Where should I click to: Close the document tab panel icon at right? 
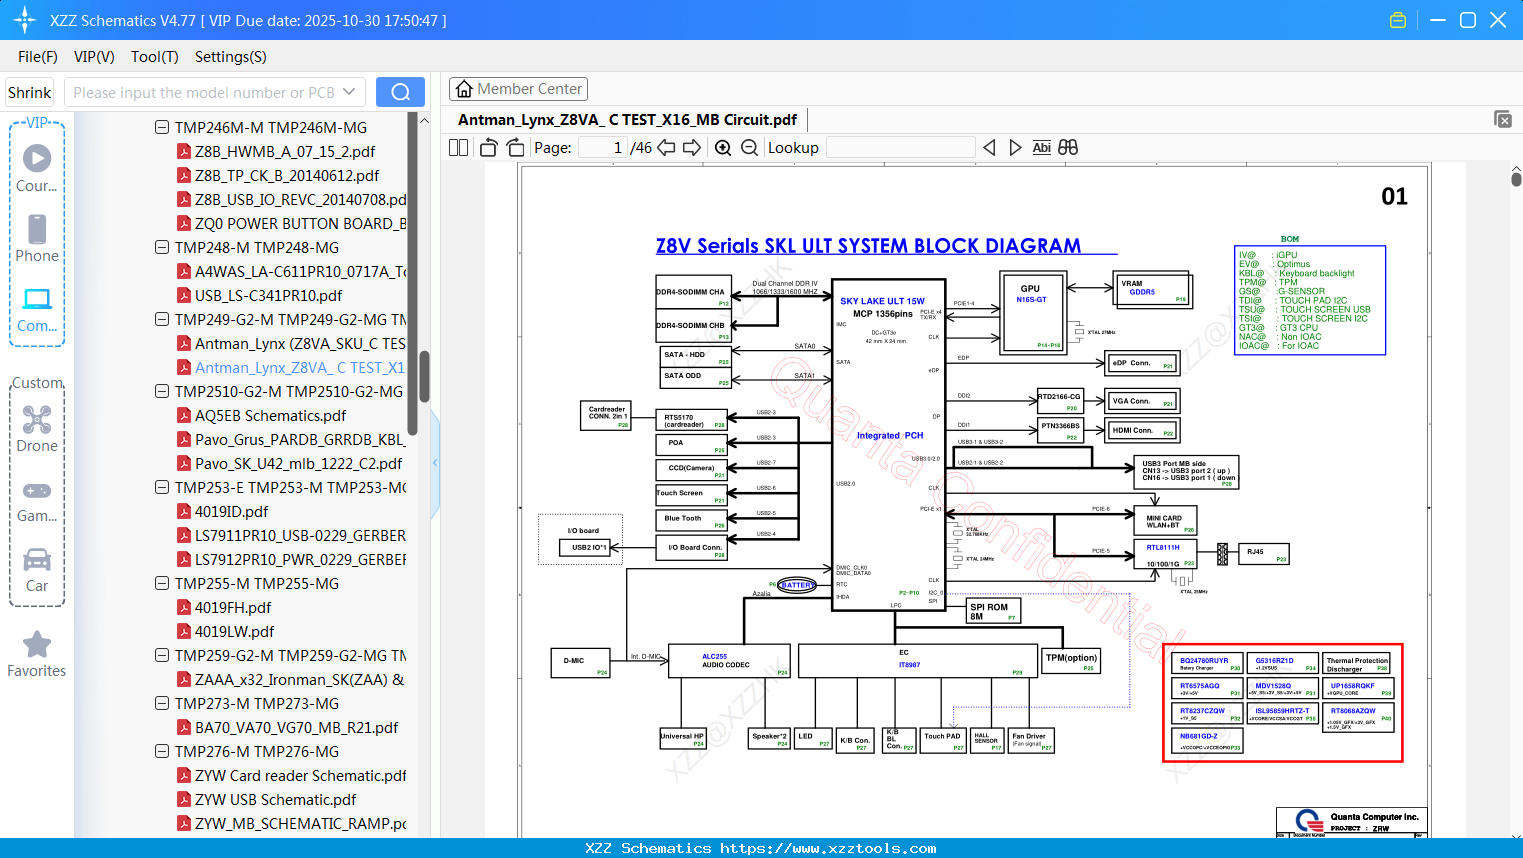pos(1503,119)
